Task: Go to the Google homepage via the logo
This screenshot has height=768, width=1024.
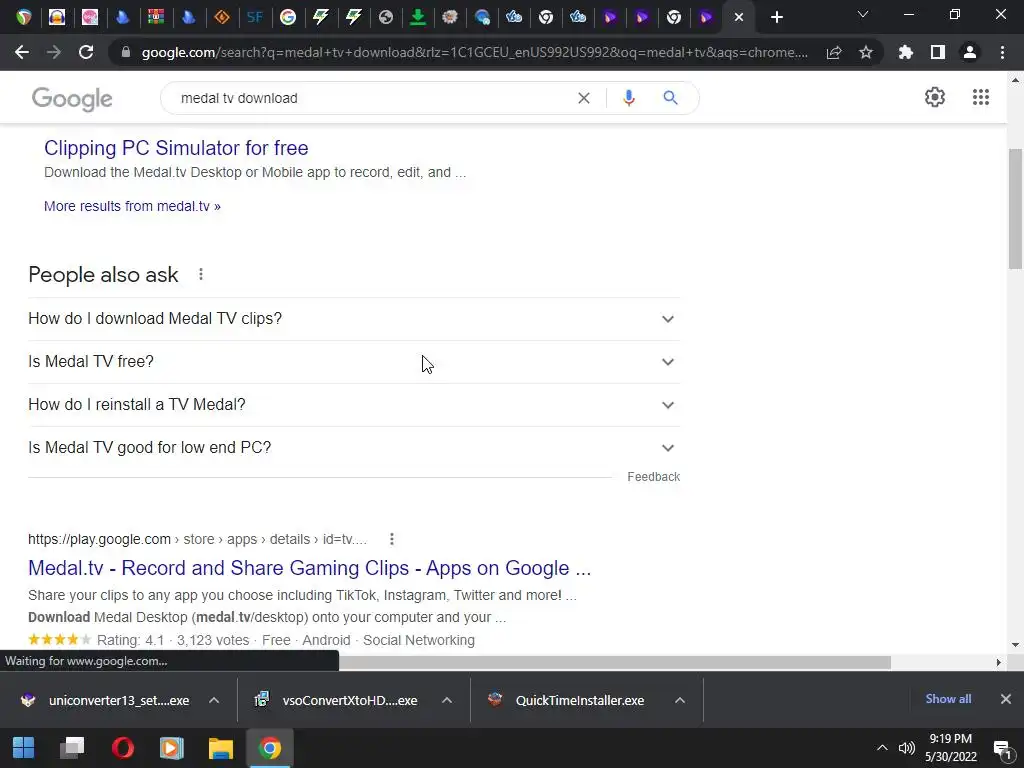Action: tap(72, 99)
